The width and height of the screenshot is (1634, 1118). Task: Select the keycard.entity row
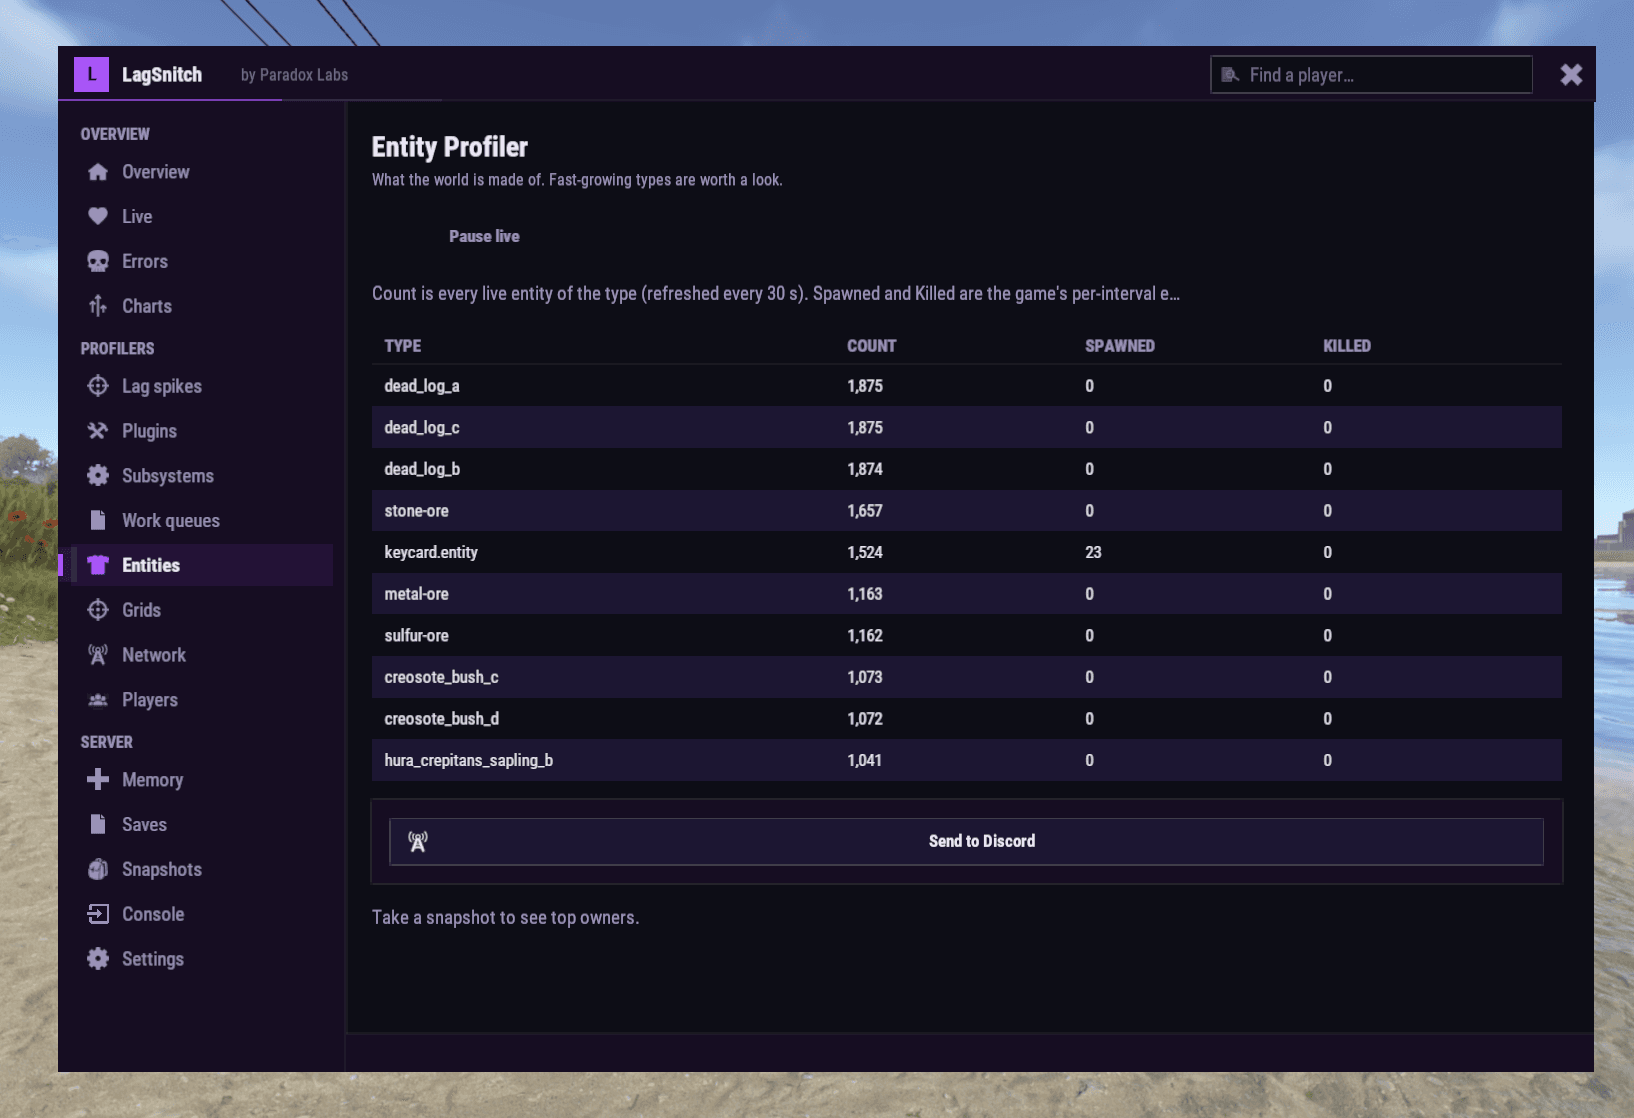(966, 552)
